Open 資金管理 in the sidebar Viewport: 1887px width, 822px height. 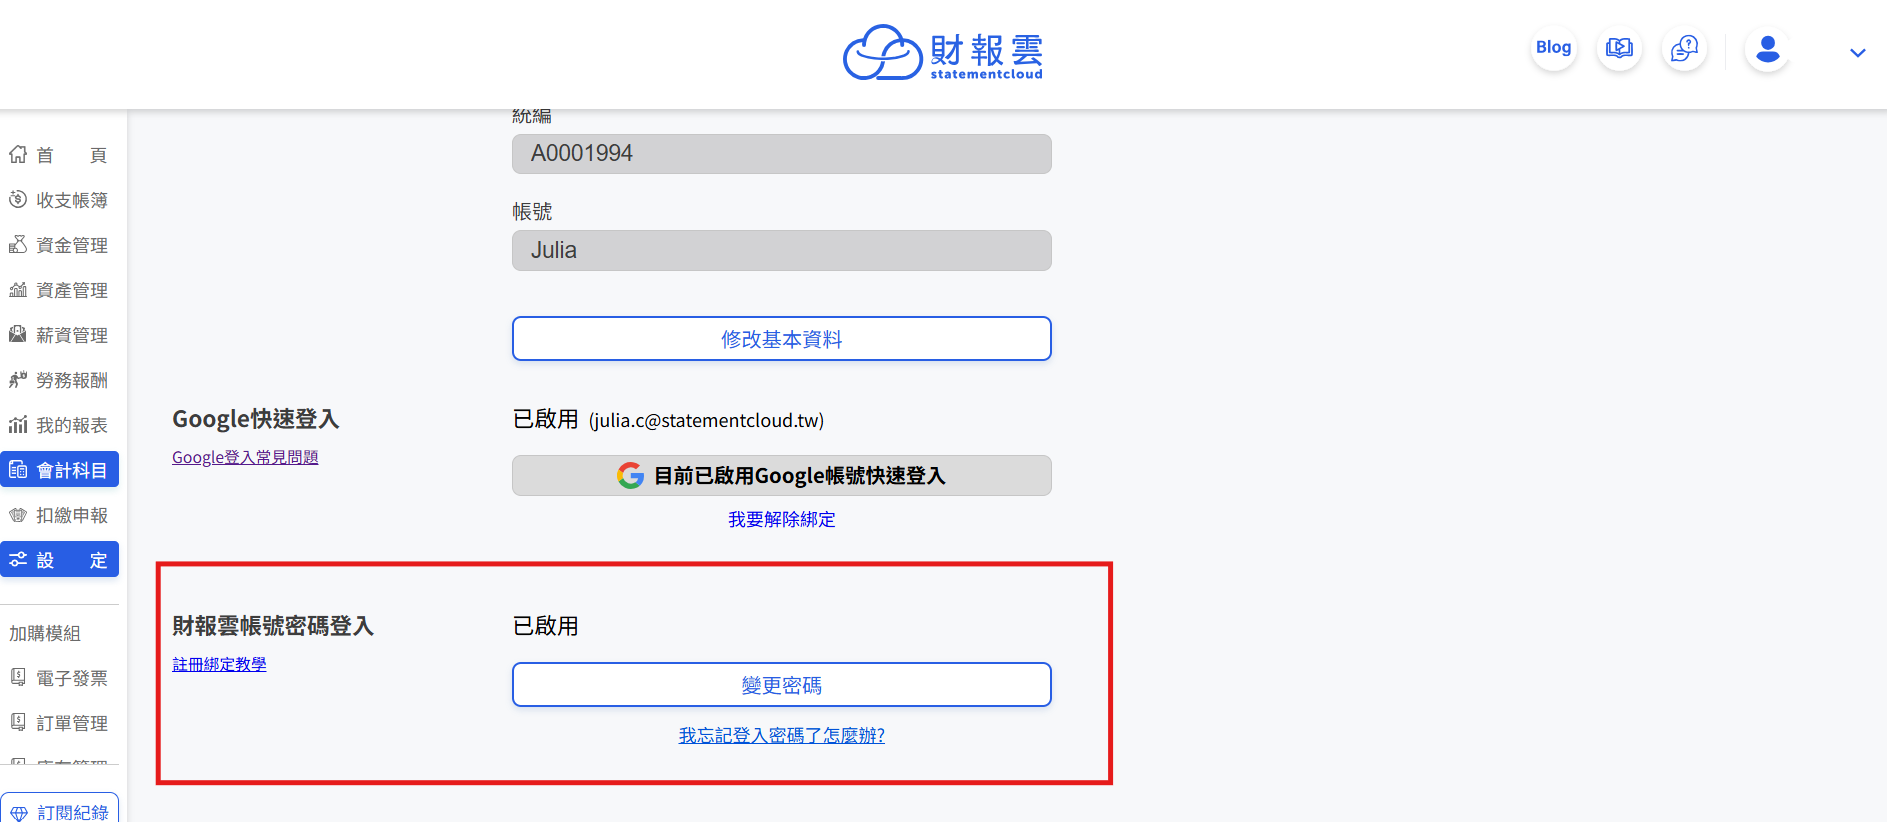(x=59, y=245)
